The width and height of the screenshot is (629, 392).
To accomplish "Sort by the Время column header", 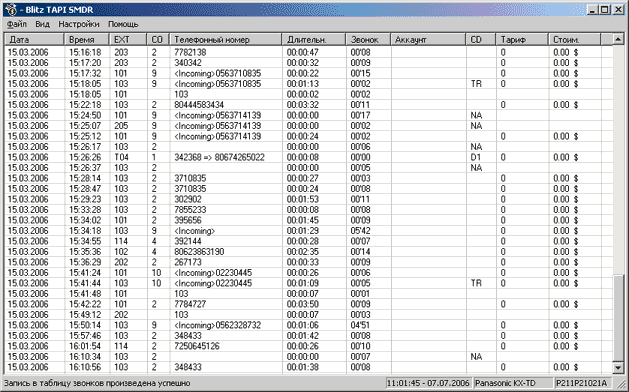I will pyautogui.click(x=87, y=39).
